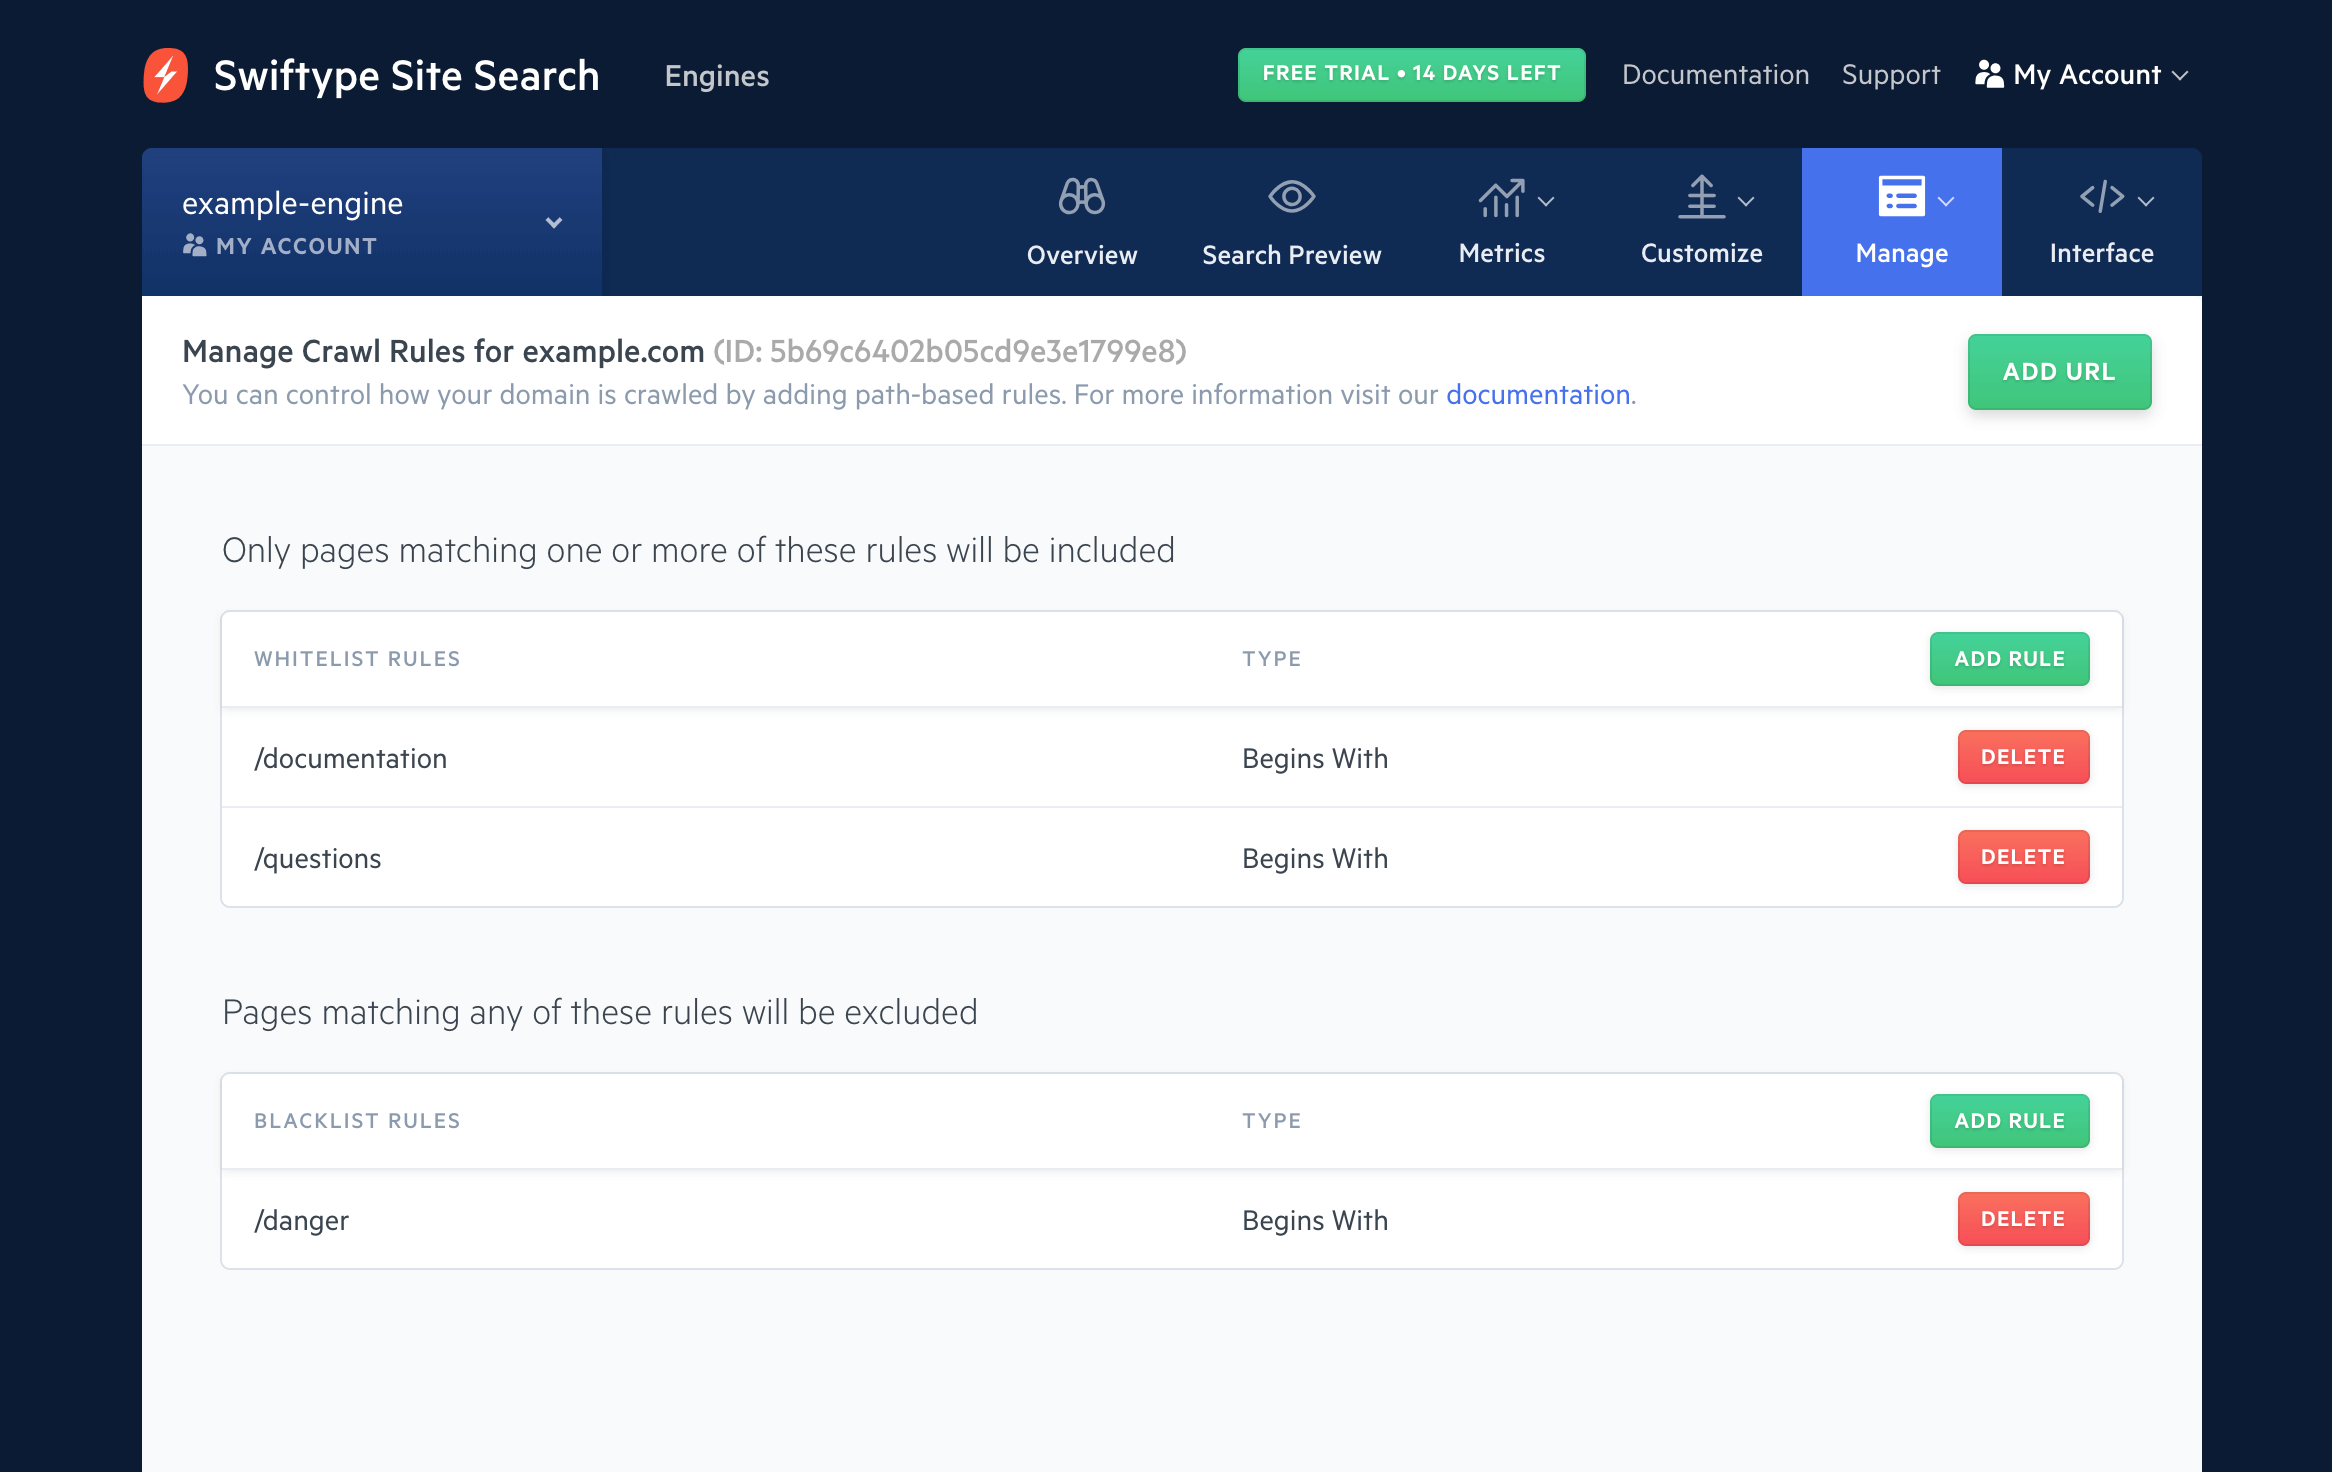Click the BLACKLIST RULES column header
The width and height of the screenshot is (2332, 1472).
(x=357, y=1121)
